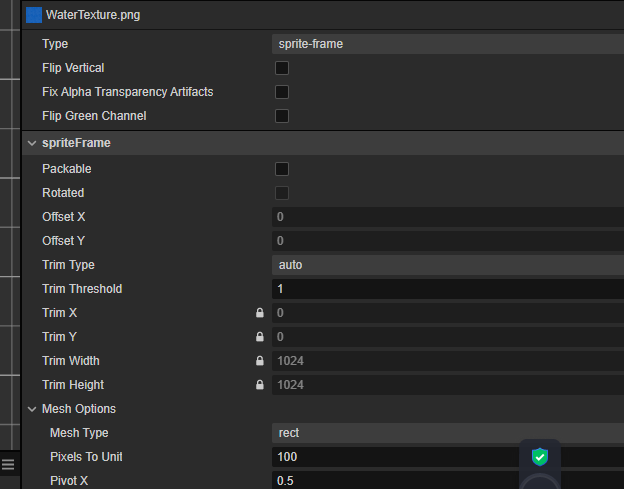Focus the Trim Threshold input field

pyautogui.click(x=448, y=289)
